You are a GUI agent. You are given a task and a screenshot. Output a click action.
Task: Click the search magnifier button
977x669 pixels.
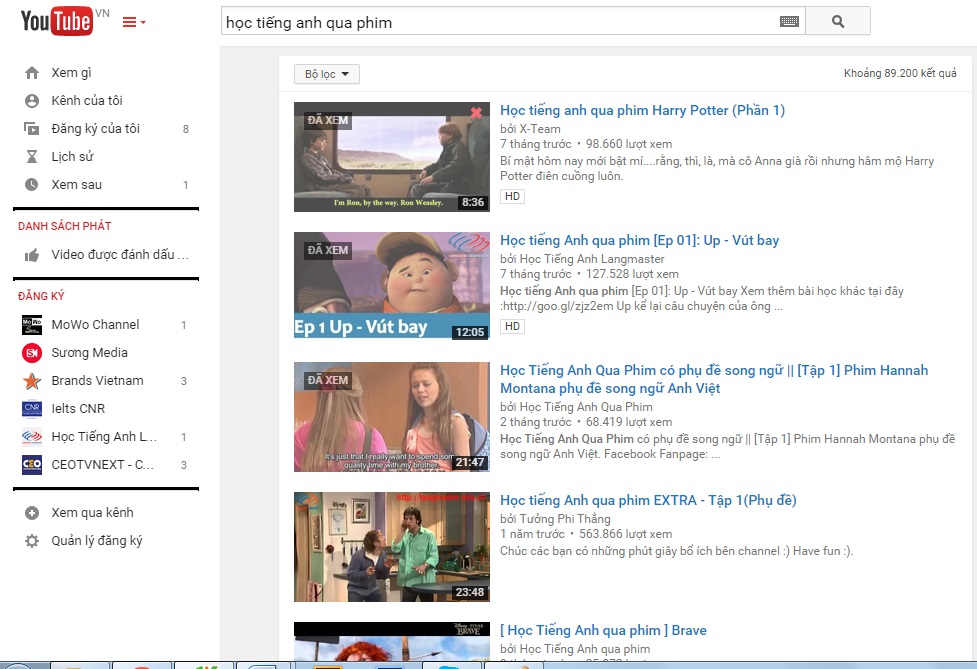click(x=837, y=21)
